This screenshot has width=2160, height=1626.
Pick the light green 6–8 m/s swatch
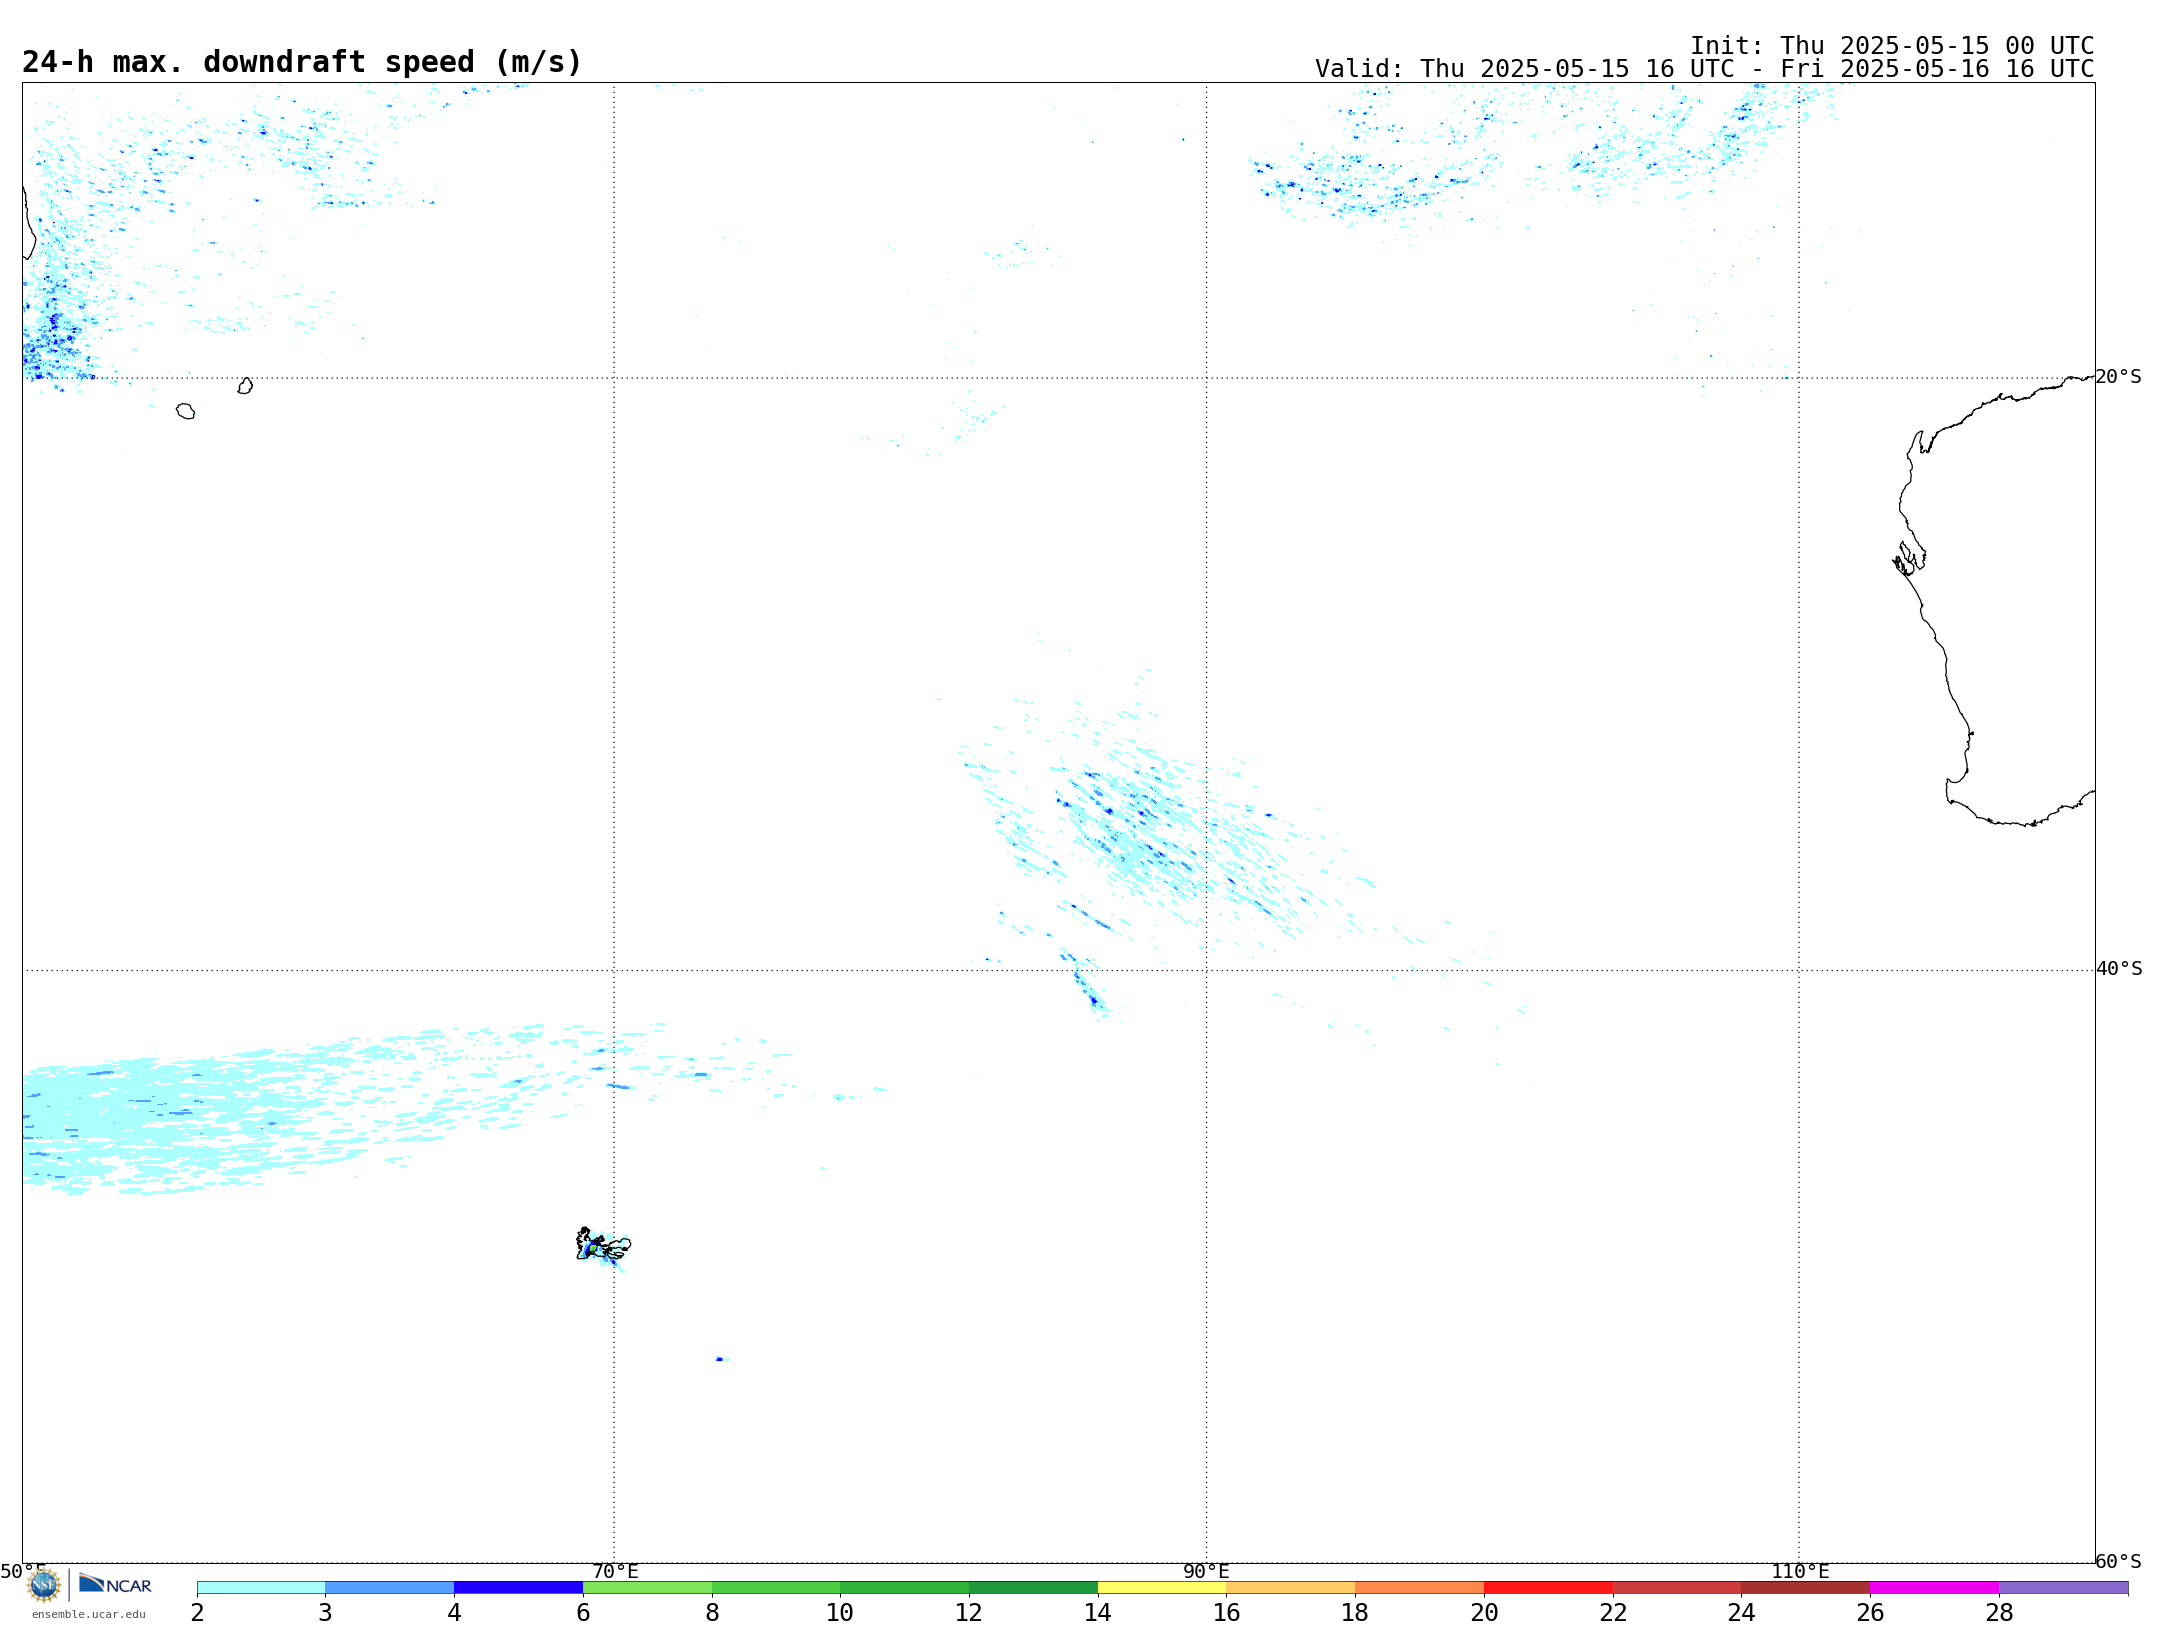point(648,1588)
